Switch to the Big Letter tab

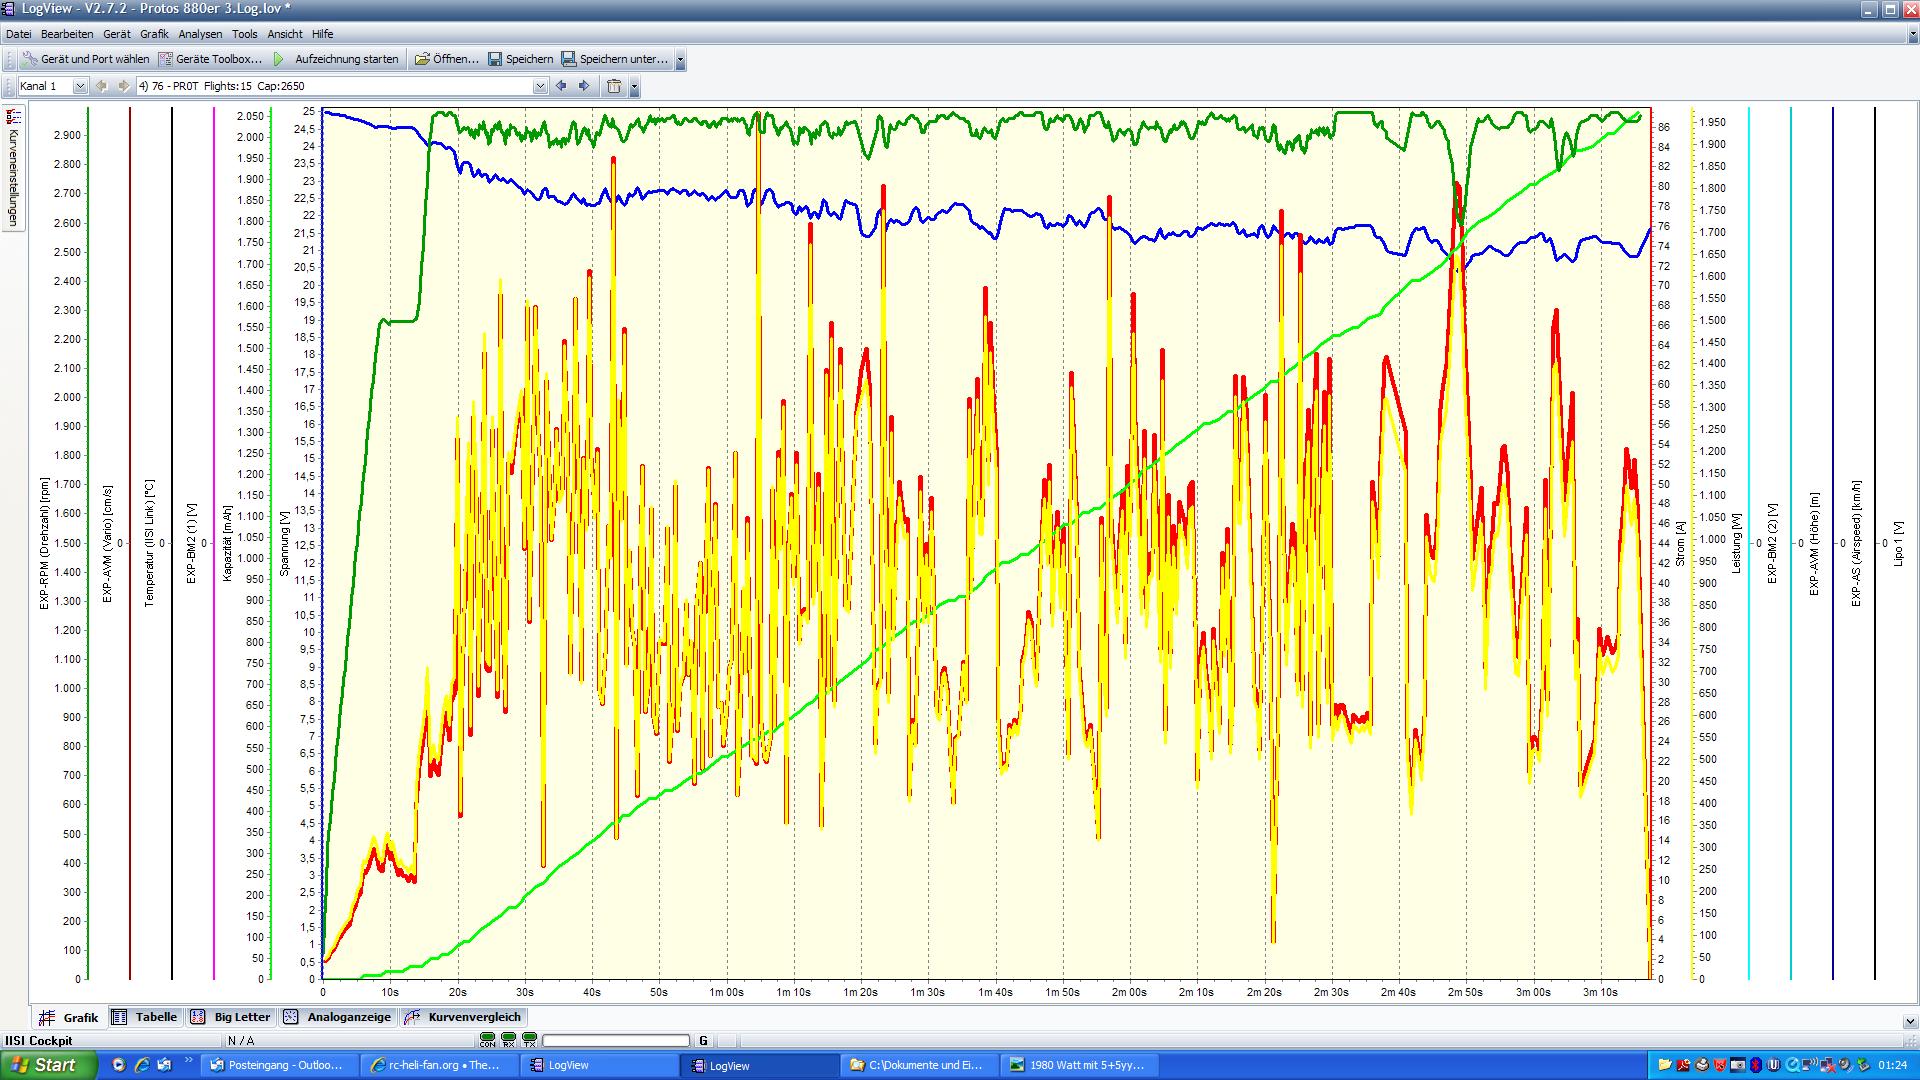point(231,1017)
